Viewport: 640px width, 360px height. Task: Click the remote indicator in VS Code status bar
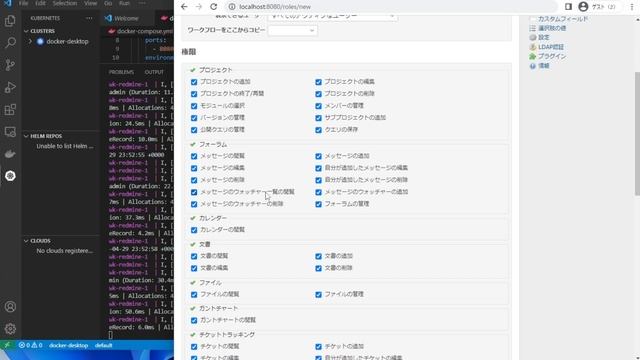(x=7, y=345)
